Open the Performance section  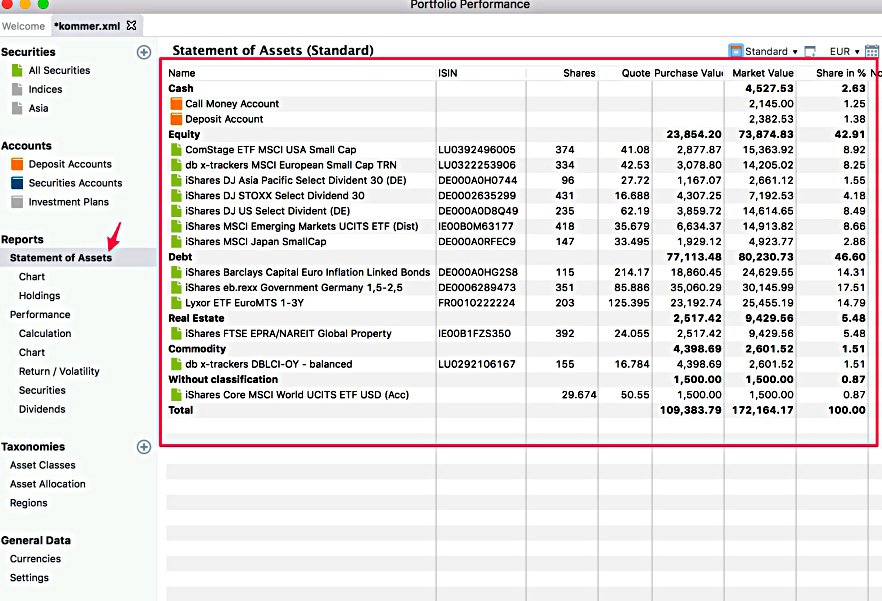pyautogui.click(x=40, y=315)
